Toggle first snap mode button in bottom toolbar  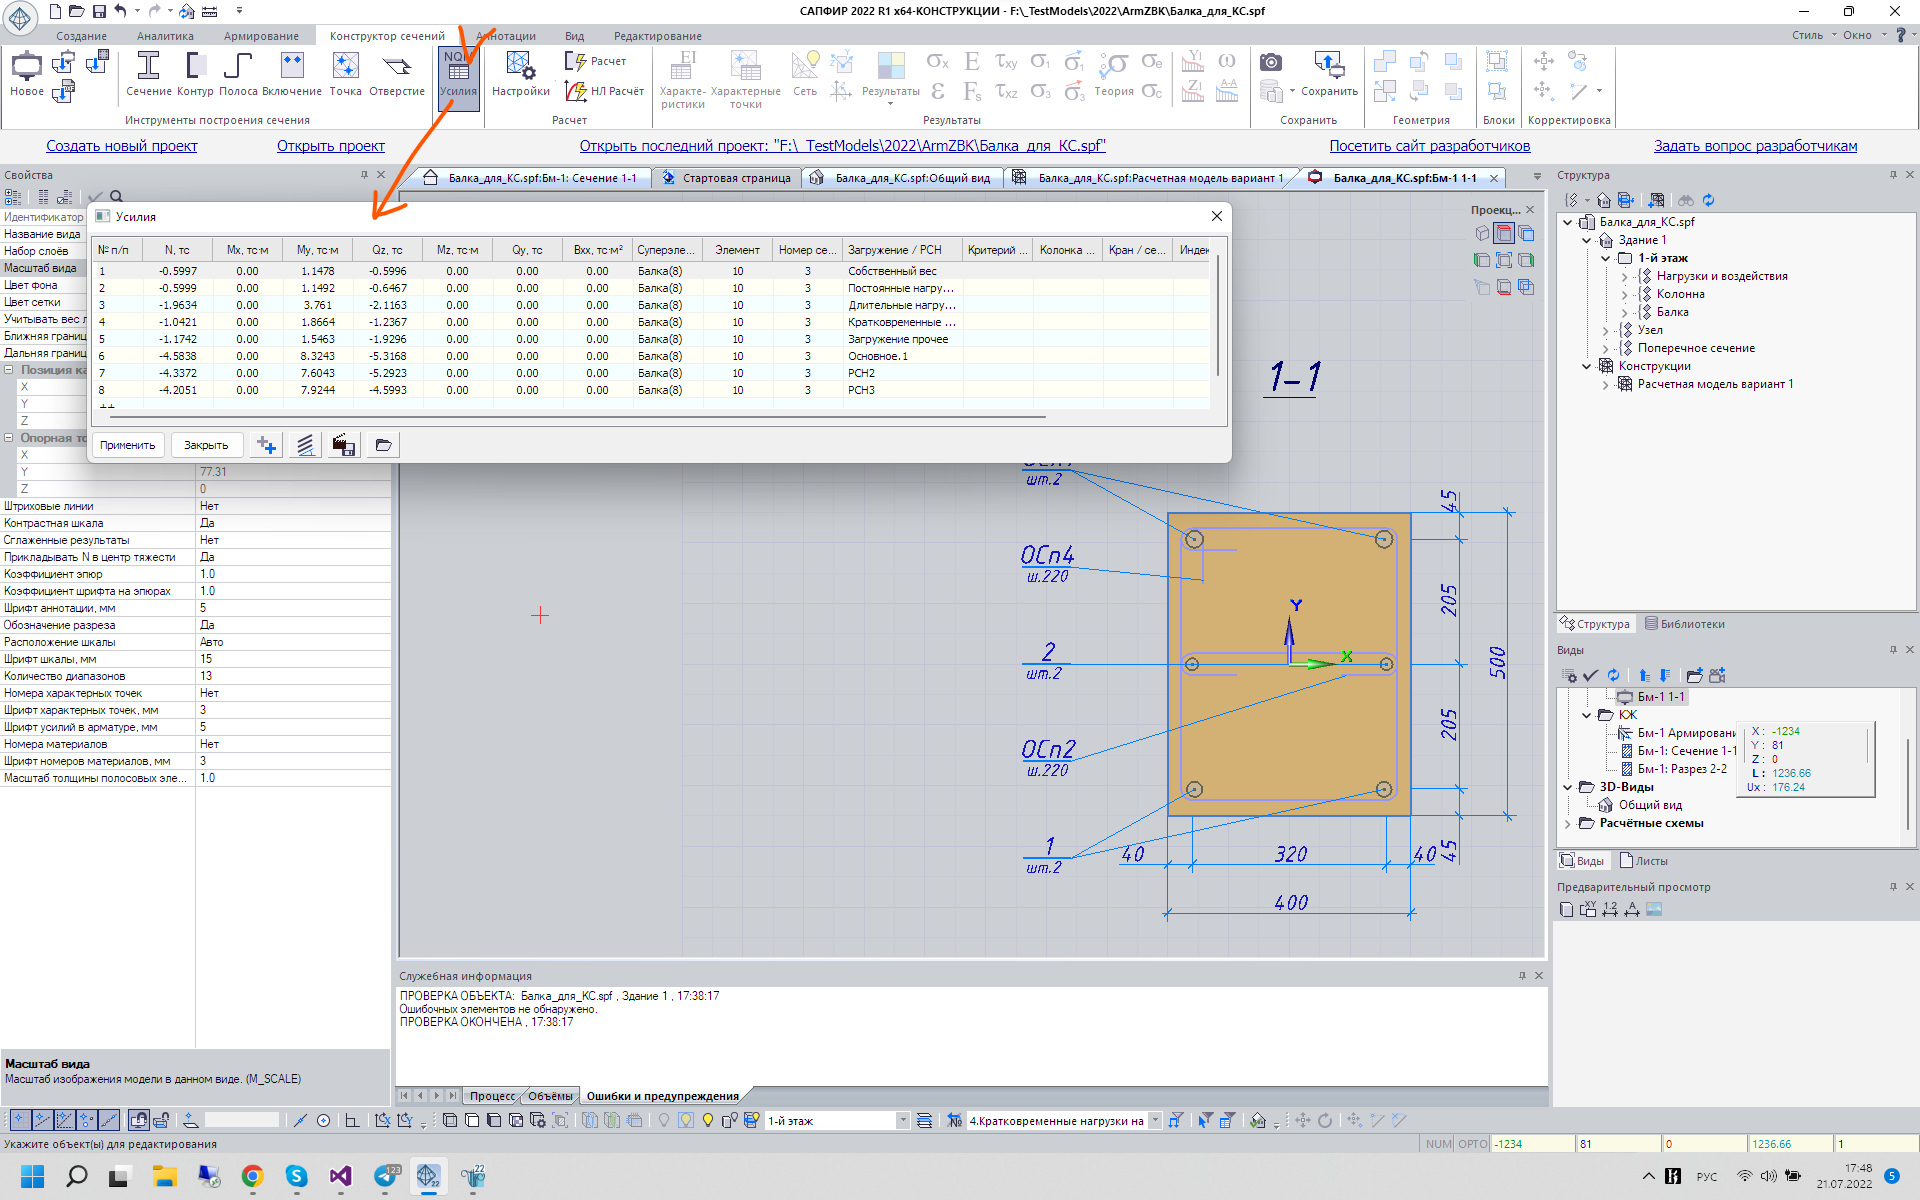(x=19, y=1120)
